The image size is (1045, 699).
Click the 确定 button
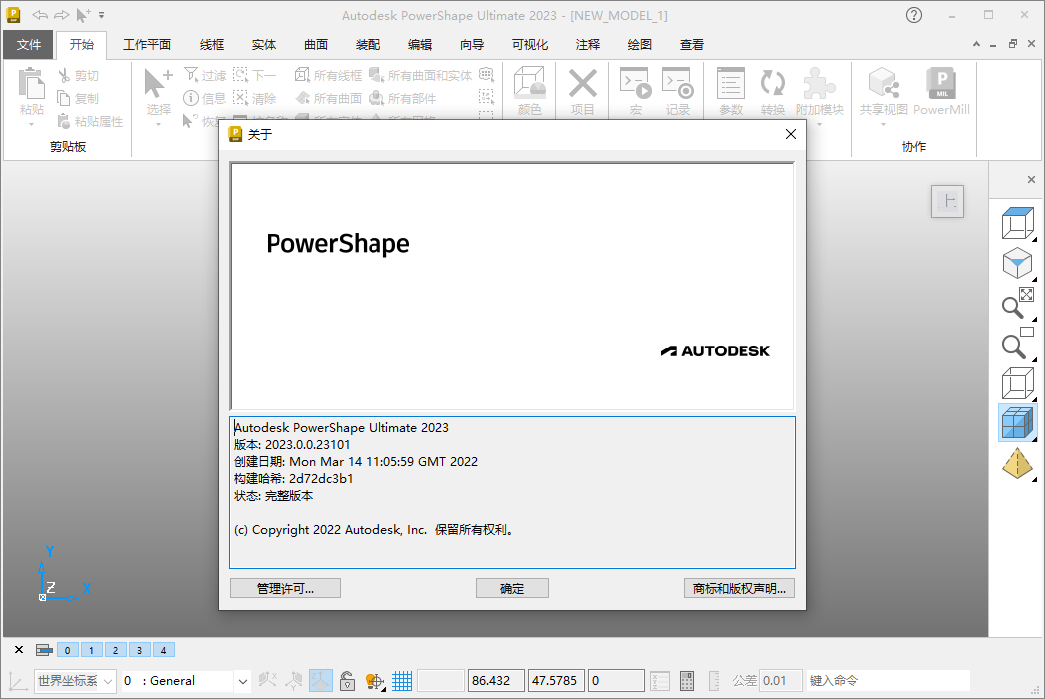pos(512,588)
